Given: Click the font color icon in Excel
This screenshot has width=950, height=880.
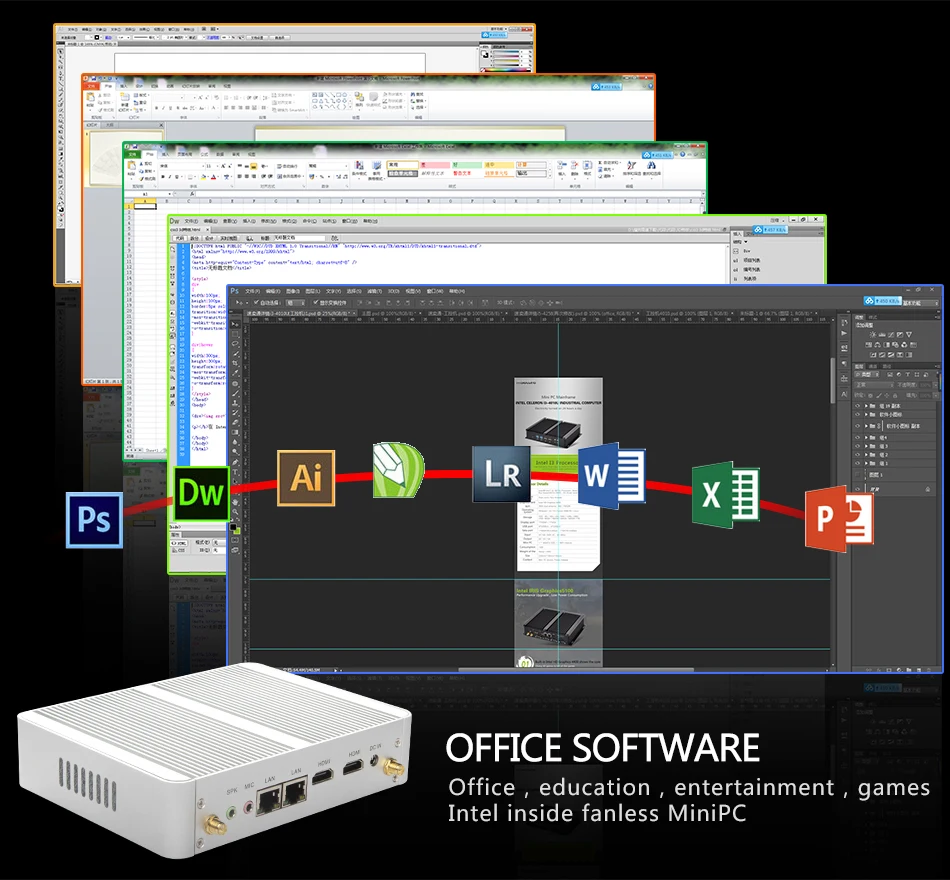Looking at the screenshot, I should coord(213,177).
